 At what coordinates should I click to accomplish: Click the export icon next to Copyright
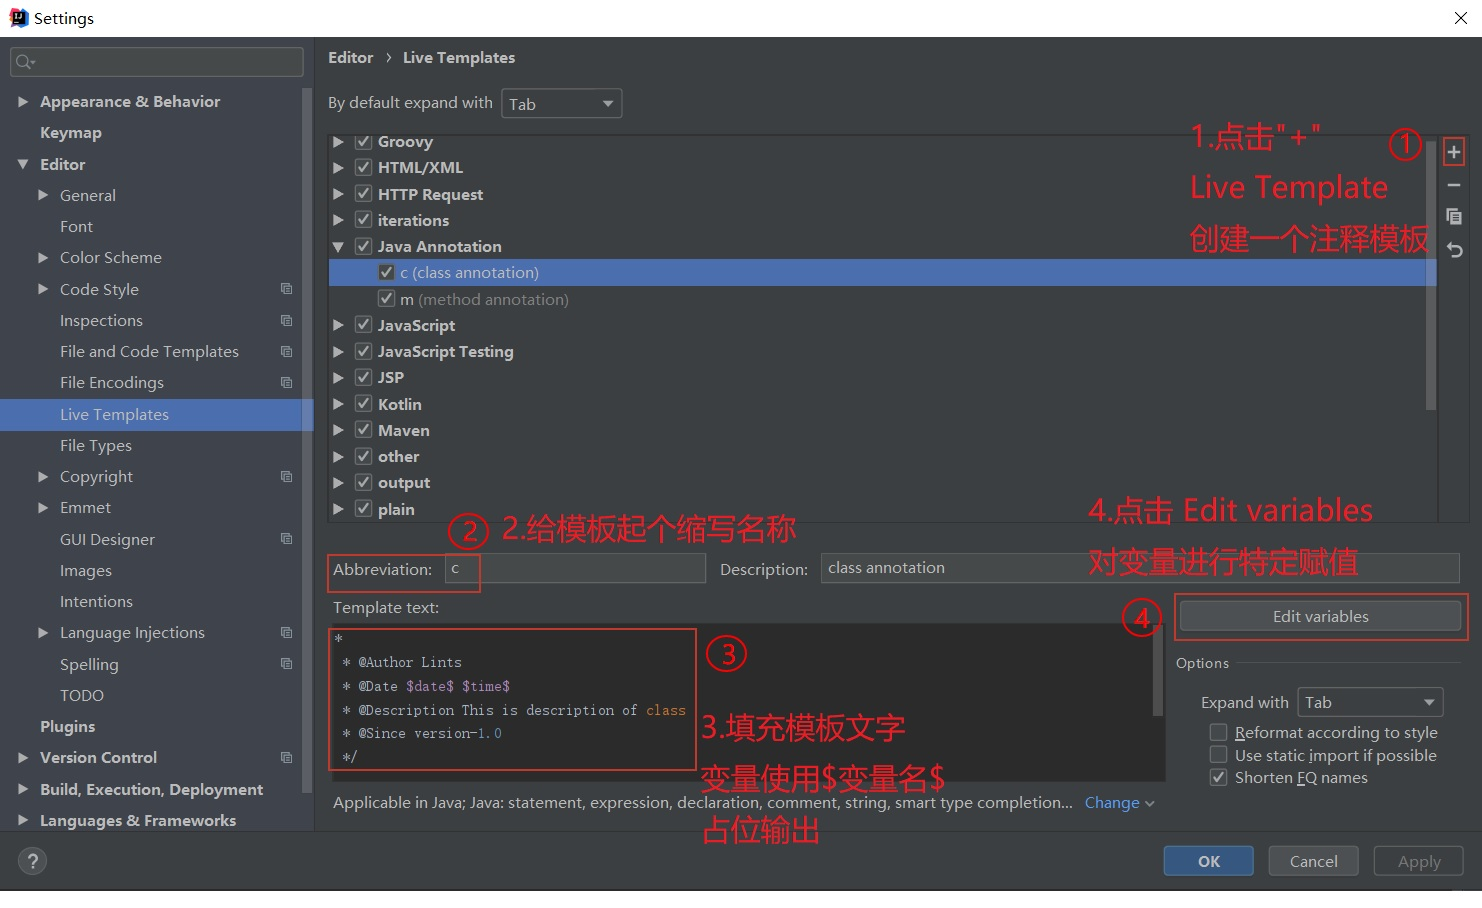(287, 477)
